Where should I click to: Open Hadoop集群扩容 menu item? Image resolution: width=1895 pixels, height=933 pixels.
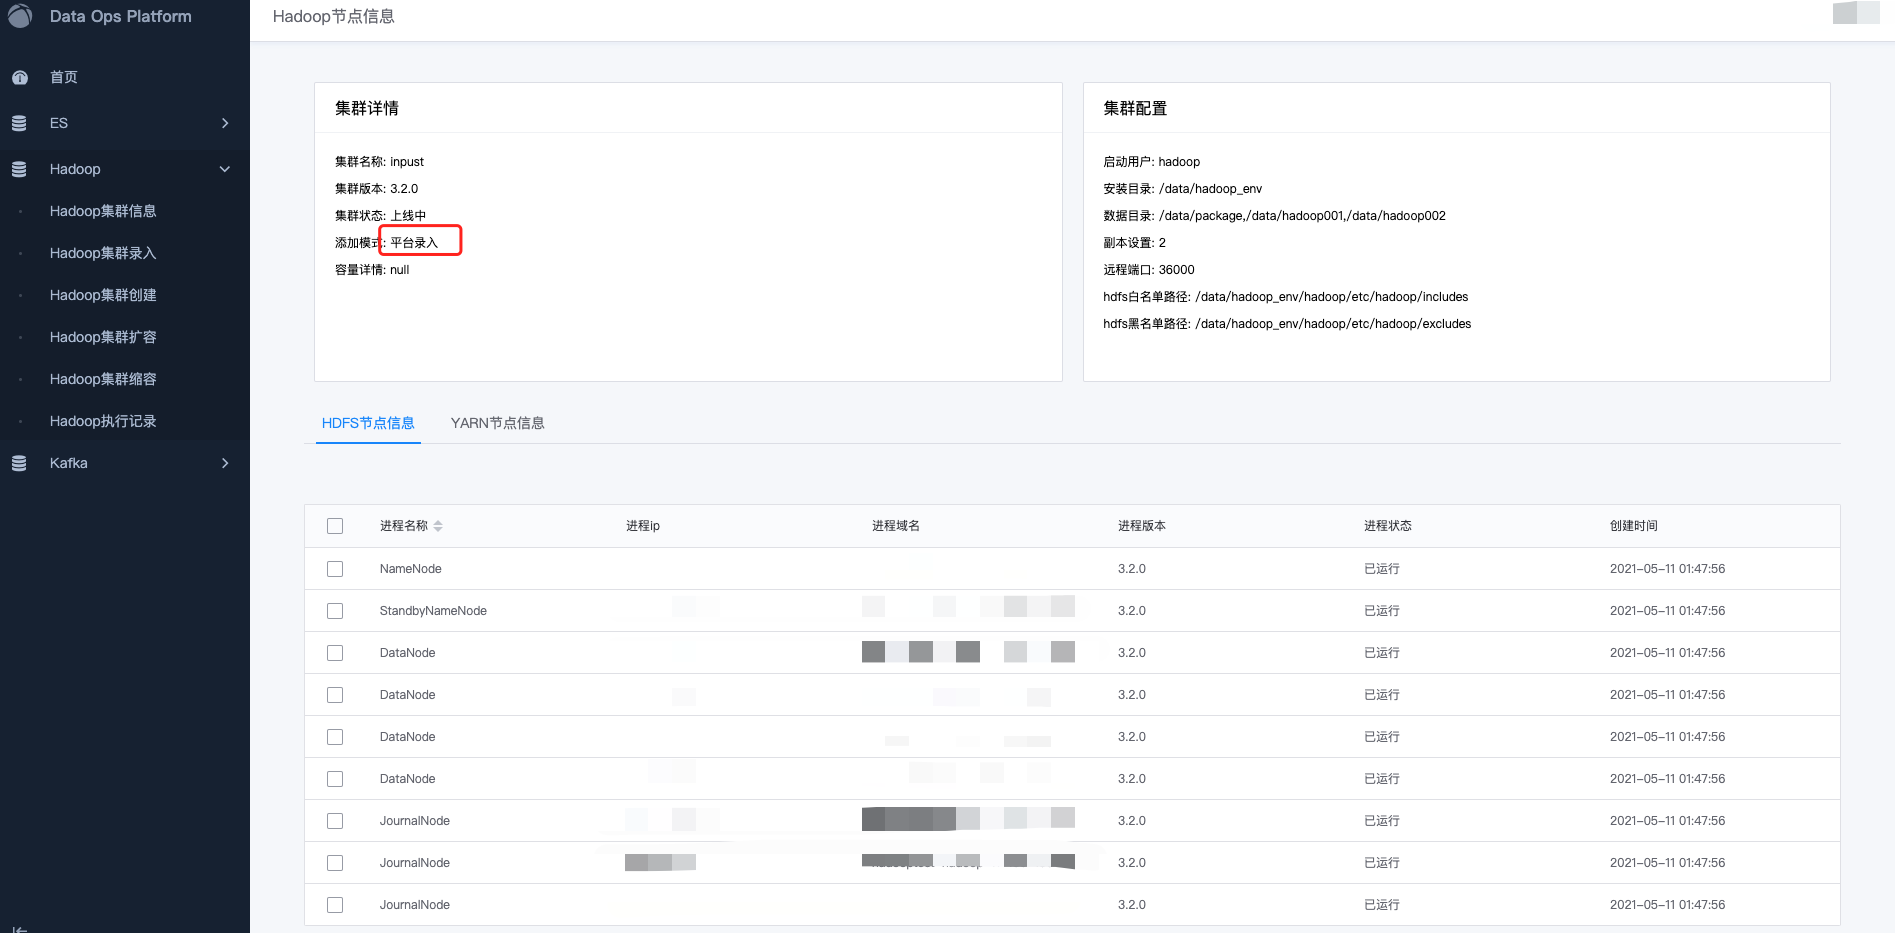pyautogui.click(x=103, y=337)
